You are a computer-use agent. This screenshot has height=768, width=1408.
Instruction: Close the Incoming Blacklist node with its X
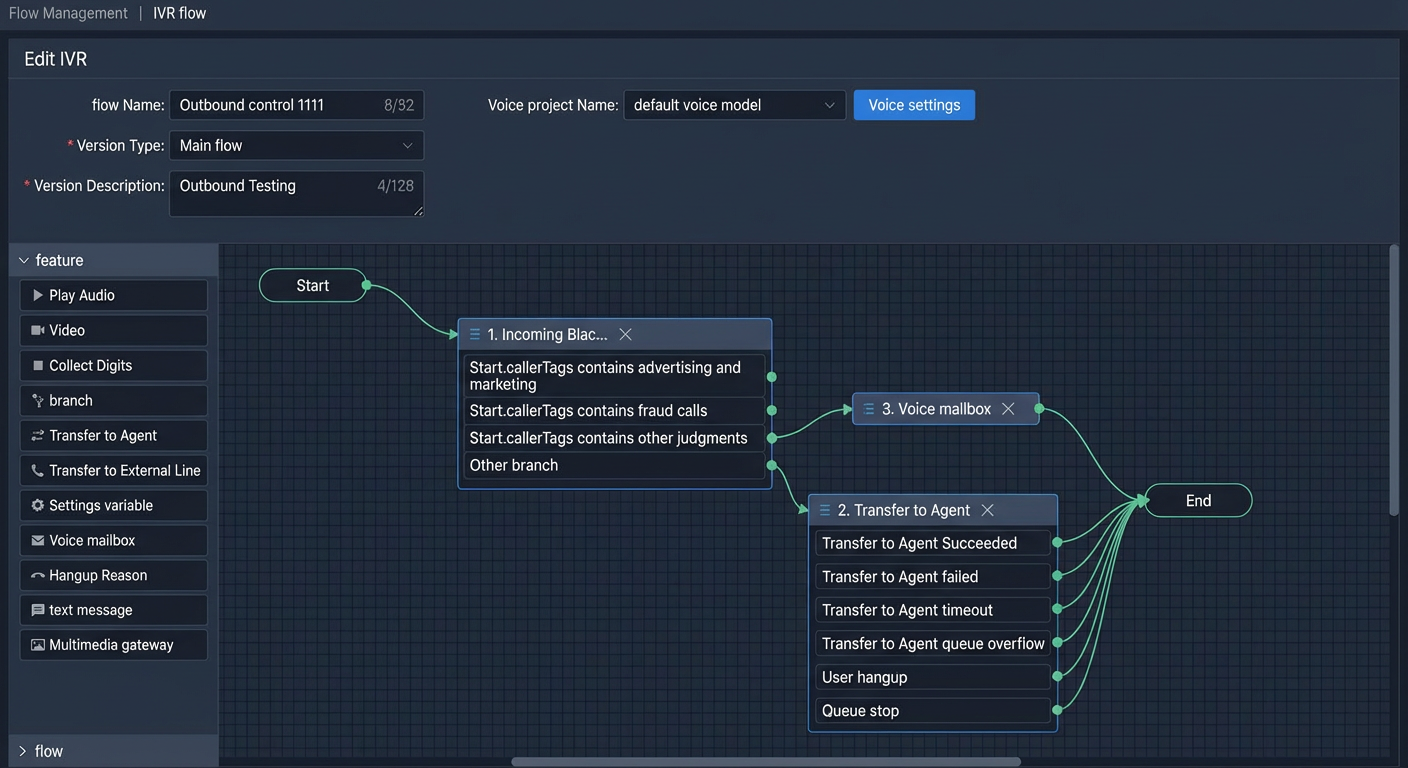tap(625, 334)
